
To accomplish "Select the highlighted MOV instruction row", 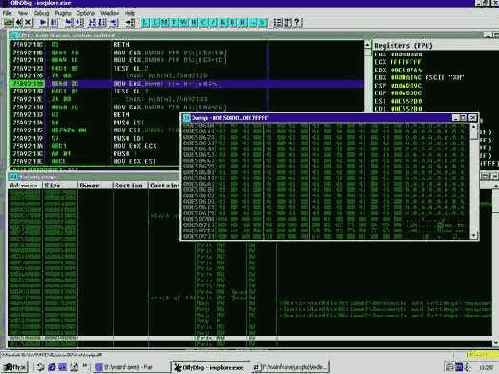I will (x=187, y=84).
